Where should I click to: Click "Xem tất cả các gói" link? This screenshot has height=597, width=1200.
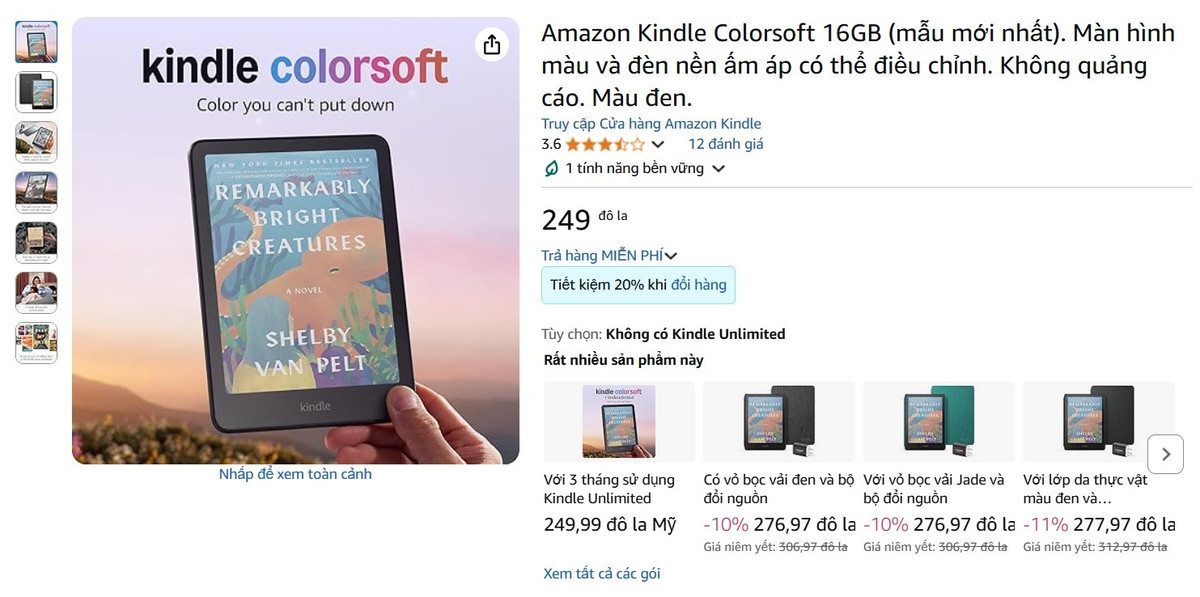point(602,573)
